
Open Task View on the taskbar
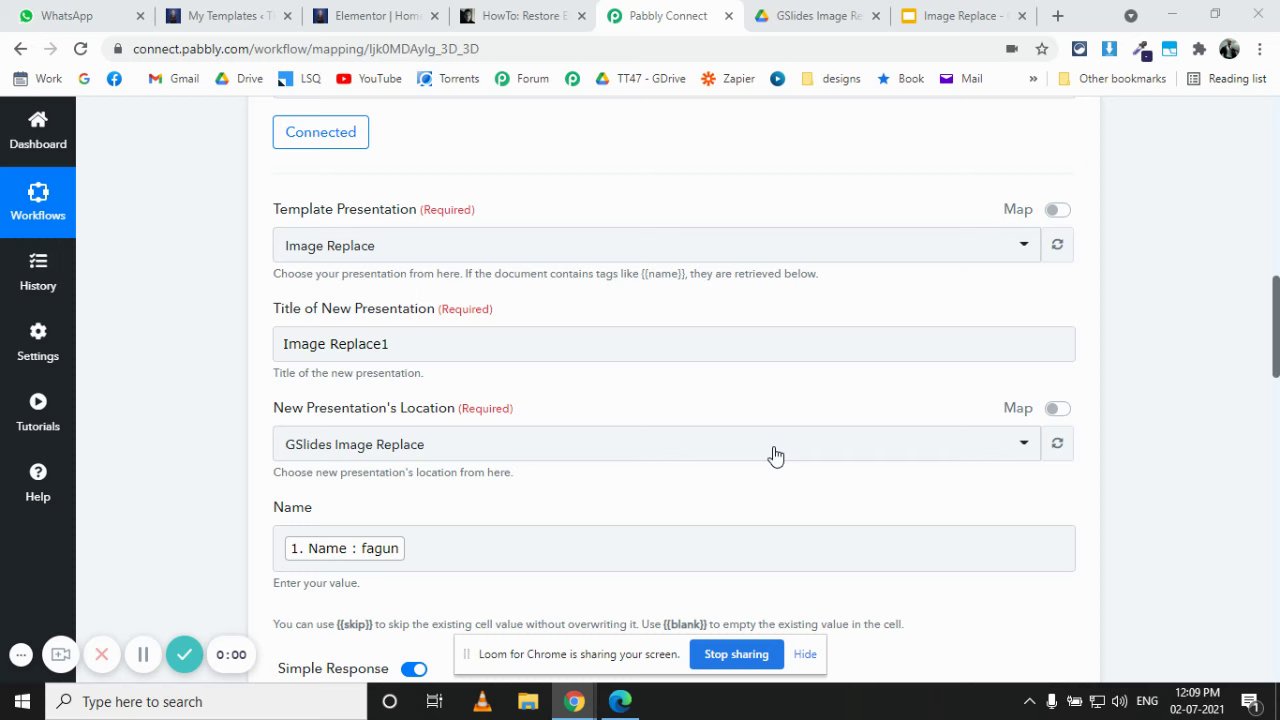434,701
